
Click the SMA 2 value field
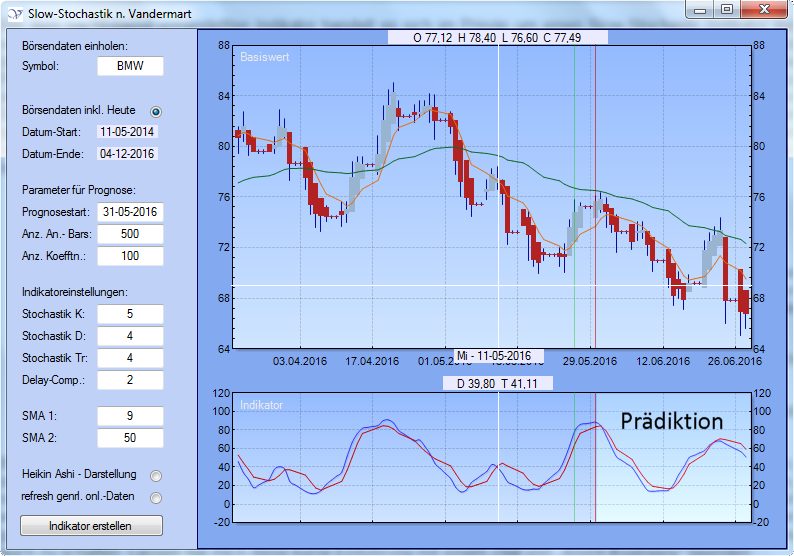(x=130, y=437)
